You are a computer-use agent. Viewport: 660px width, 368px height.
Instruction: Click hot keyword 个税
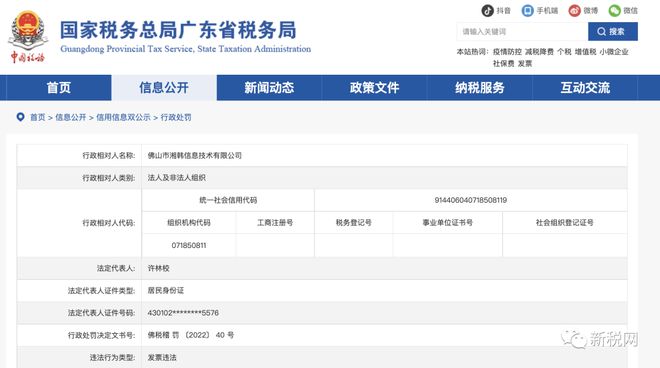pos(564,52)
